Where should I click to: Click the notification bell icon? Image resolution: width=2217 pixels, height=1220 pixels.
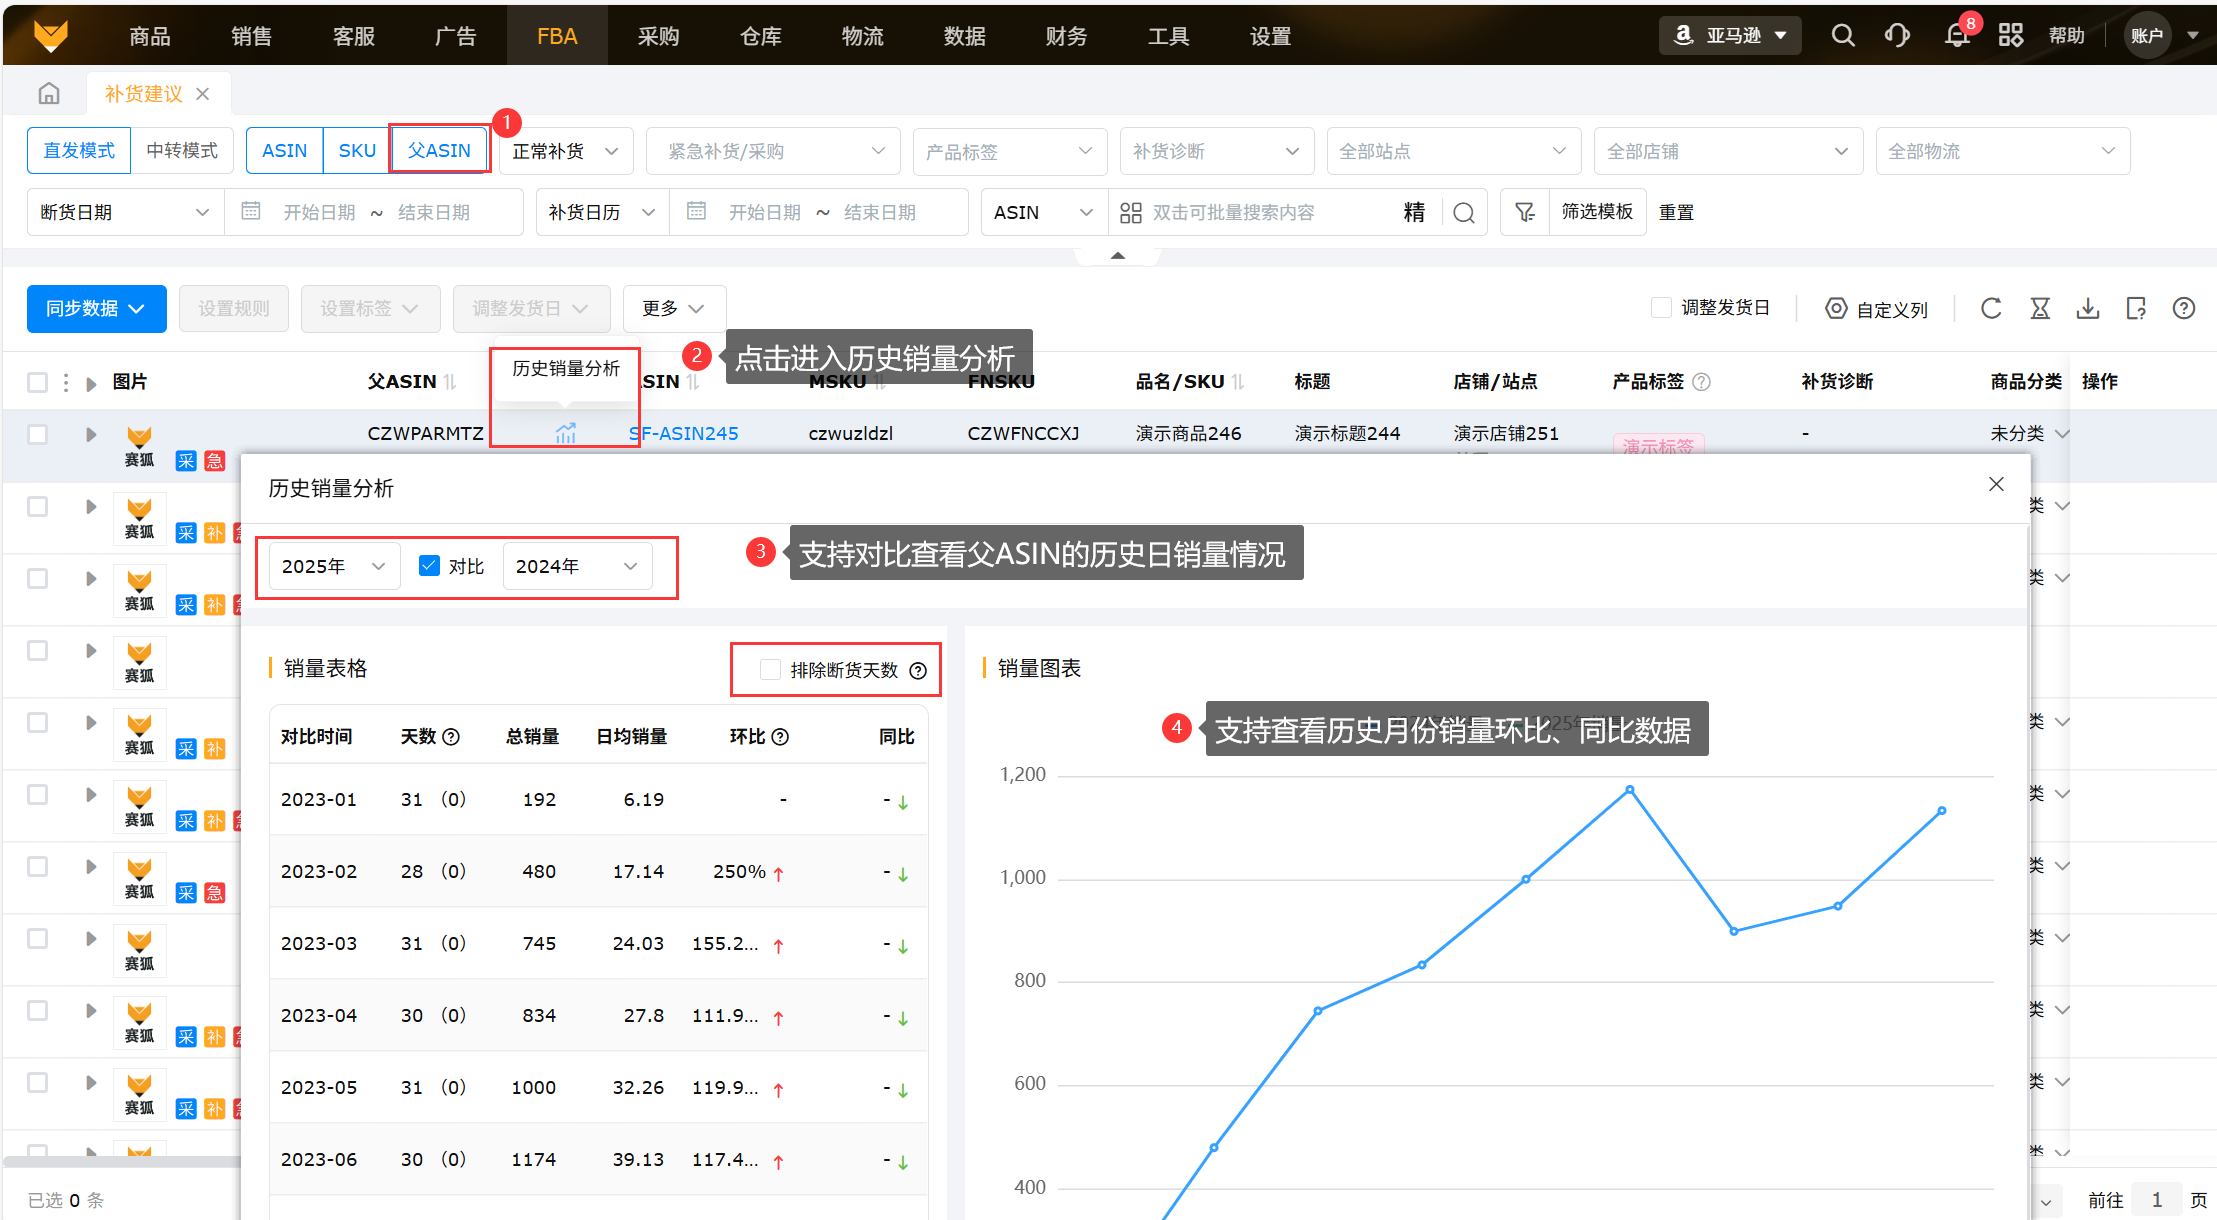1956,36
